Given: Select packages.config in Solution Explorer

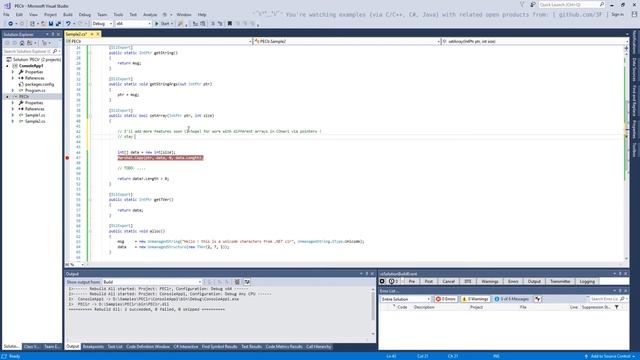Looking at the screenshot, I should tap(39, 84).
